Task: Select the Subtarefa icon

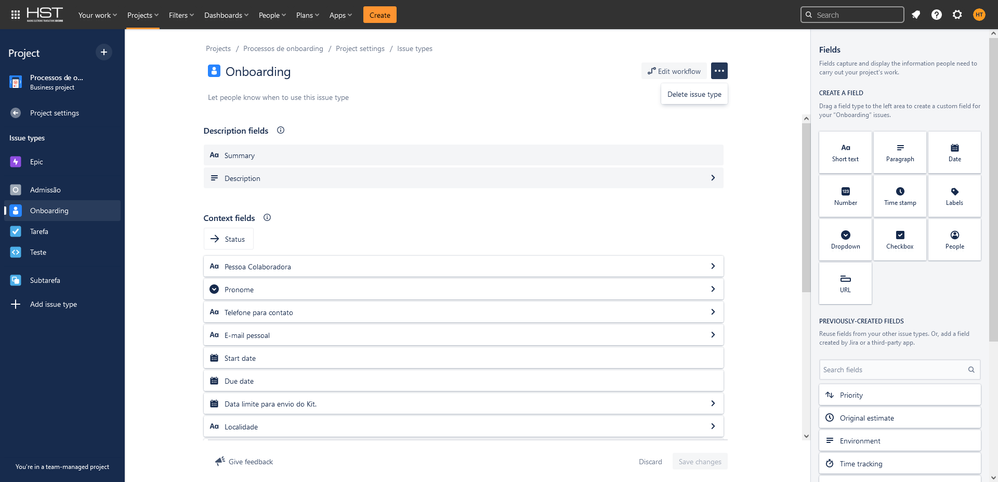Action: 16,280
